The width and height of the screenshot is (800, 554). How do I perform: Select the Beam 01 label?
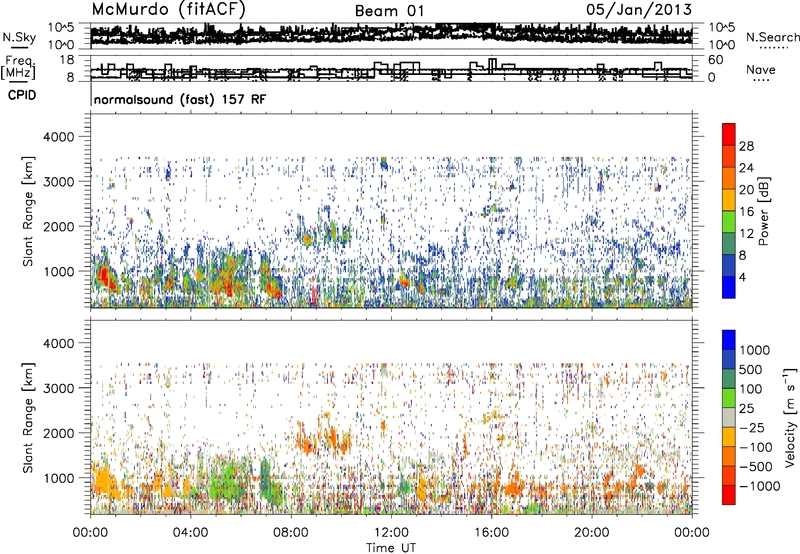tap(389, 11)
